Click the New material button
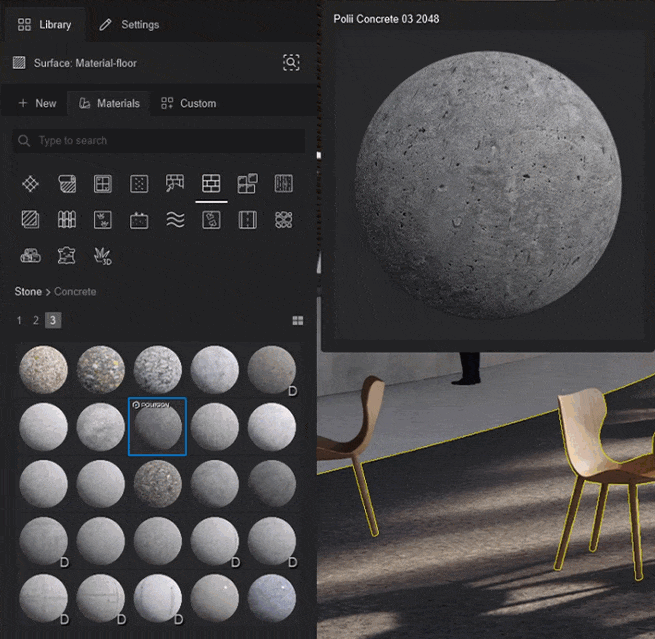655x639 pixels. pos(37,103)
